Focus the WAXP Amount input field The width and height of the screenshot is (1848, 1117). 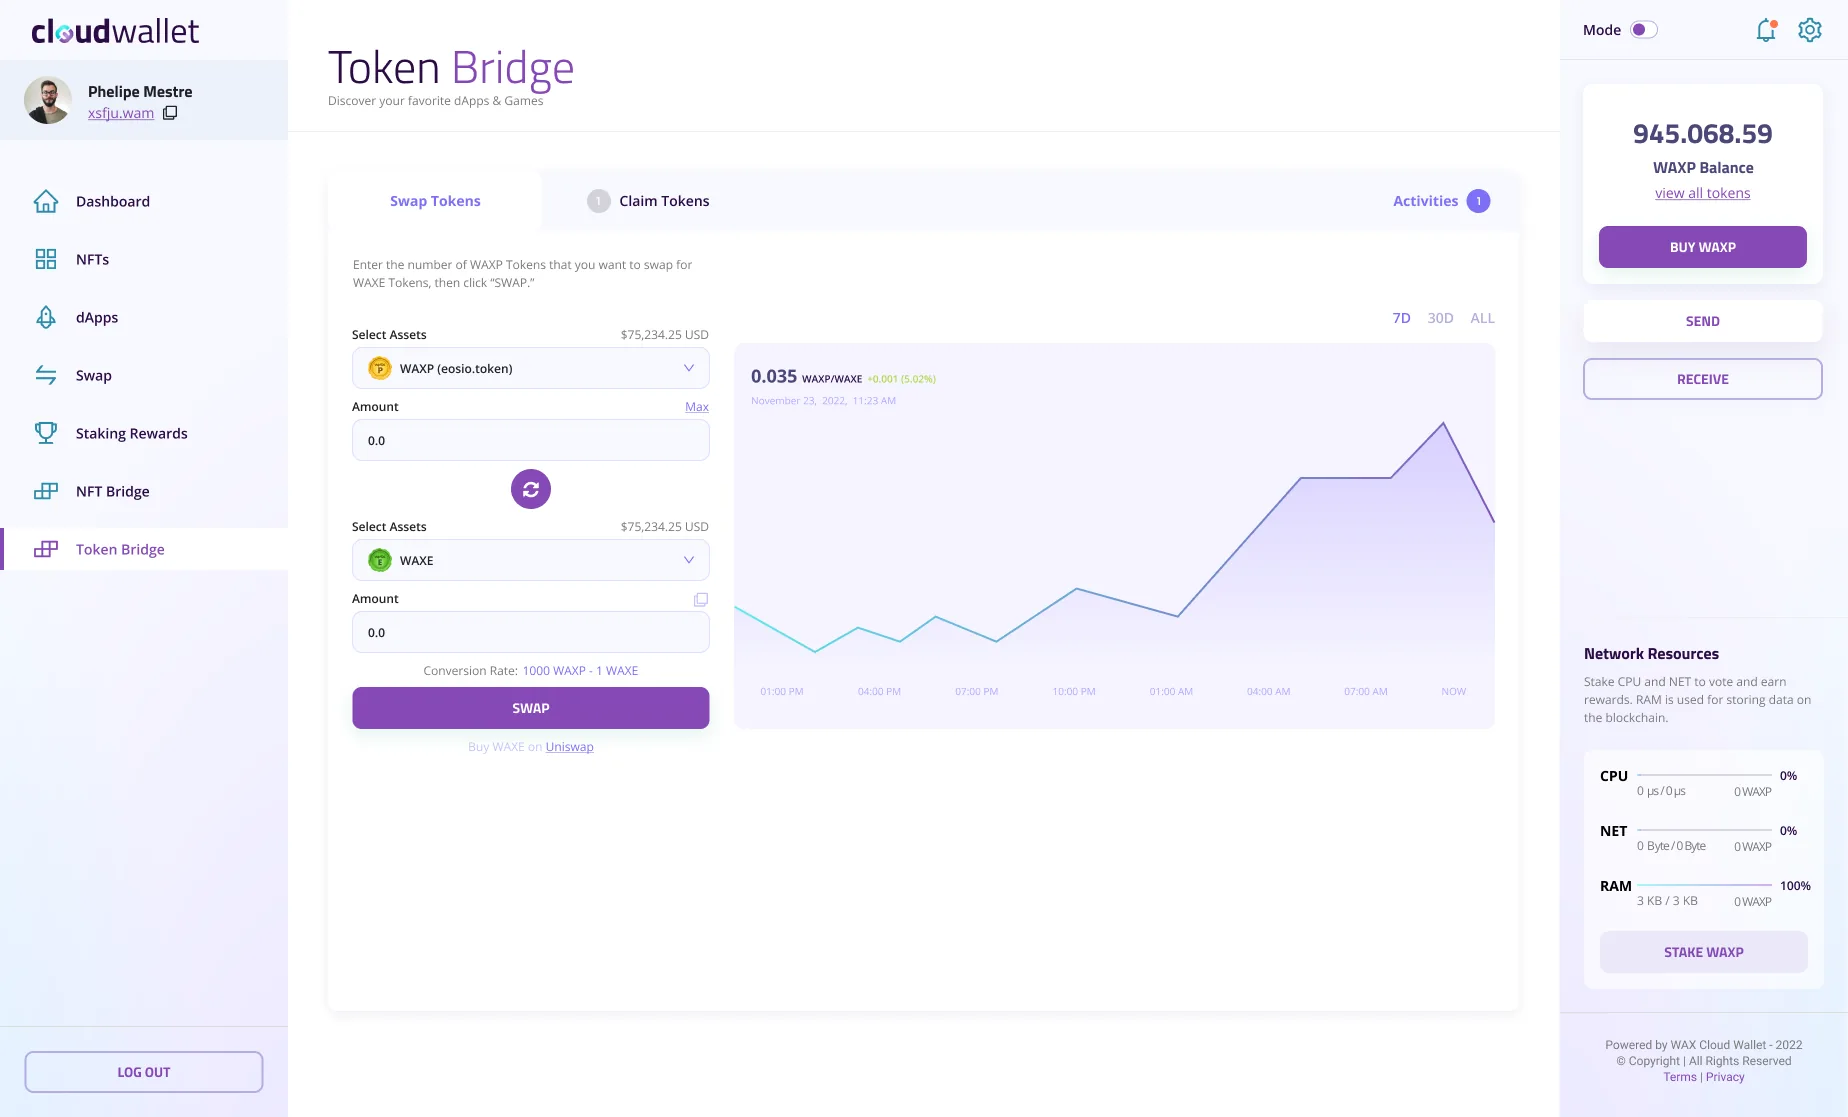[531, 440]
